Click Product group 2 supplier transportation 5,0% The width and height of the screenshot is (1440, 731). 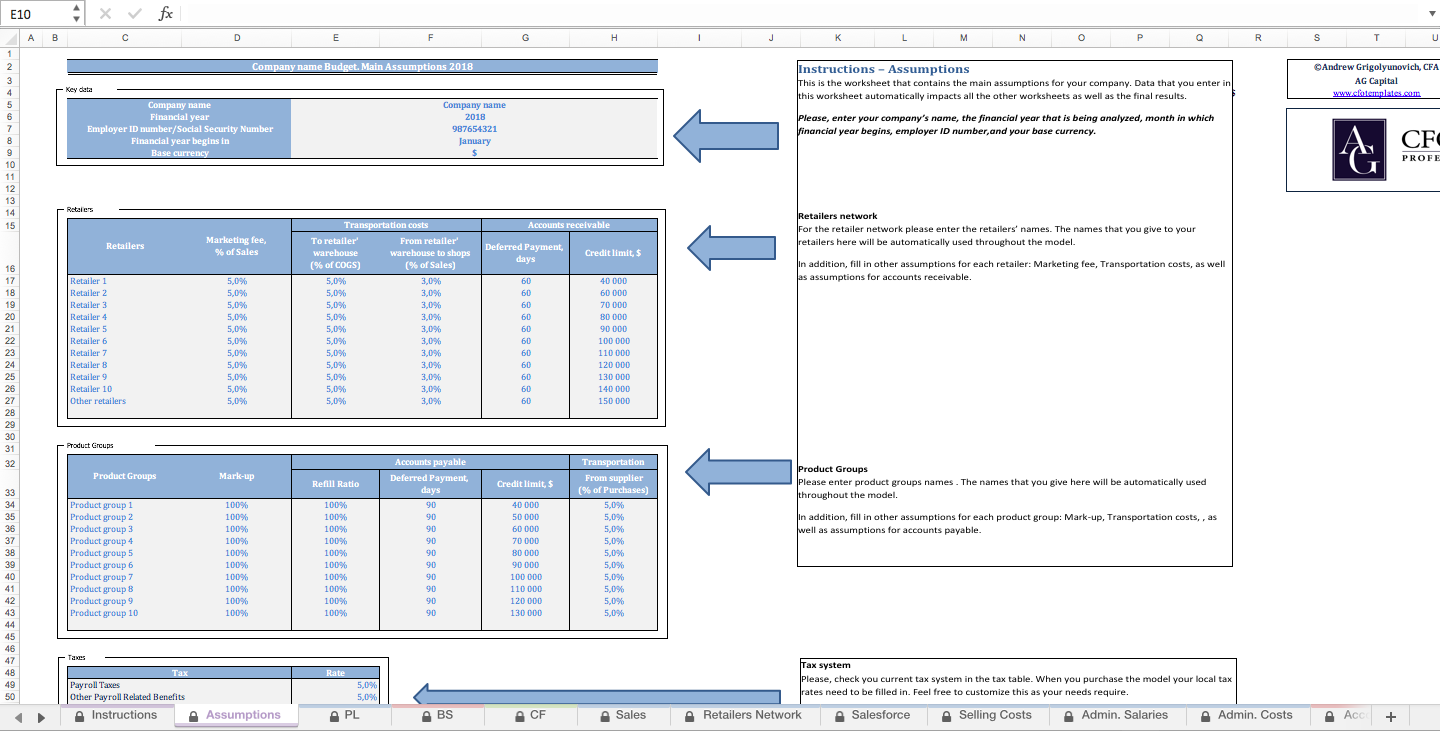(x=614, y=517)
